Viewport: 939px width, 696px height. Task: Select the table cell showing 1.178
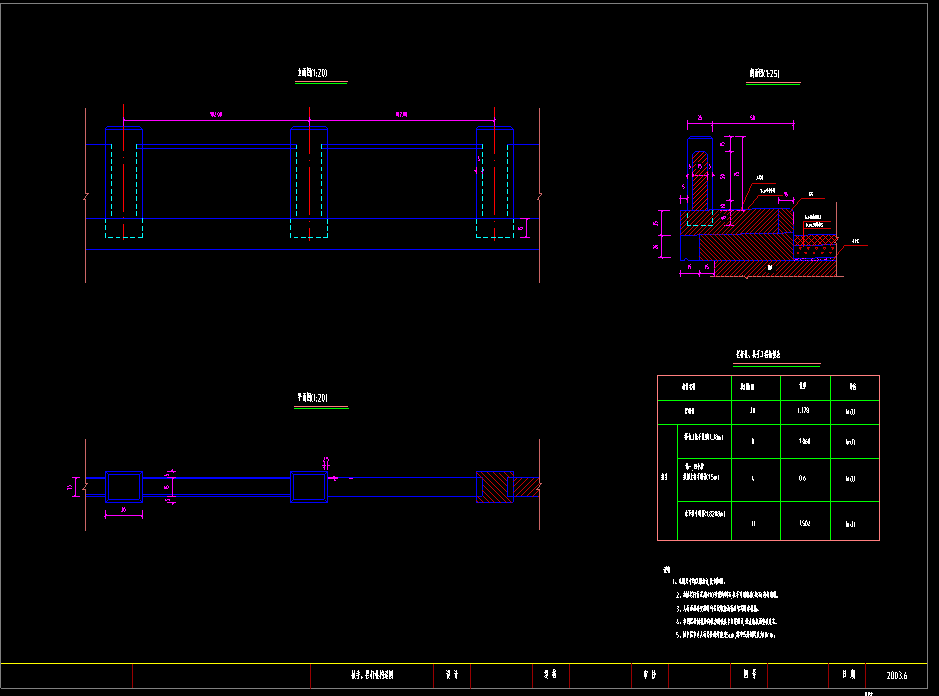[x=802, y=409]
